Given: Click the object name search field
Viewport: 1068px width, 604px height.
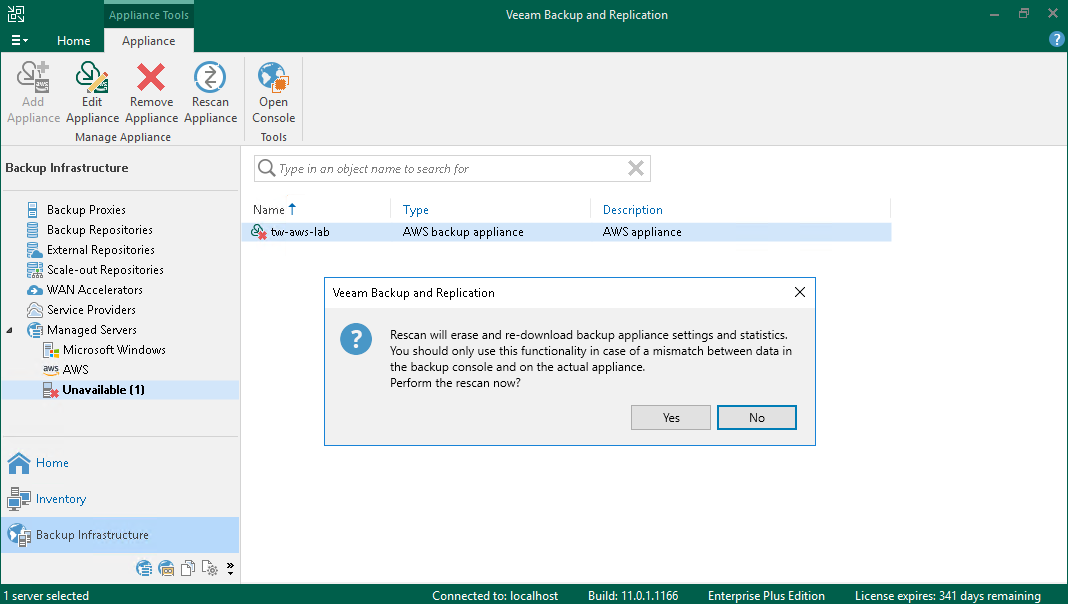Looking at the screenshot, I should (x=450, y=169).
